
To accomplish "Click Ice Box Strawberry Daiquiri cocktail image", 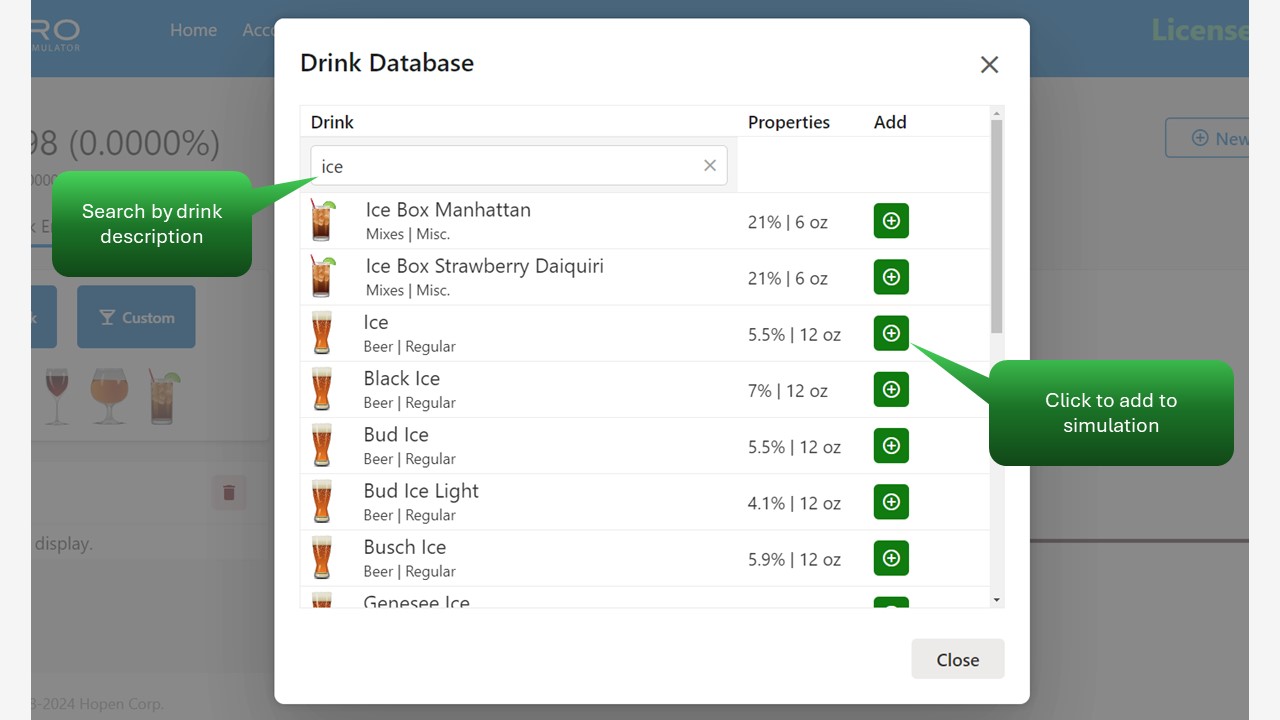I will coord(322,276).
